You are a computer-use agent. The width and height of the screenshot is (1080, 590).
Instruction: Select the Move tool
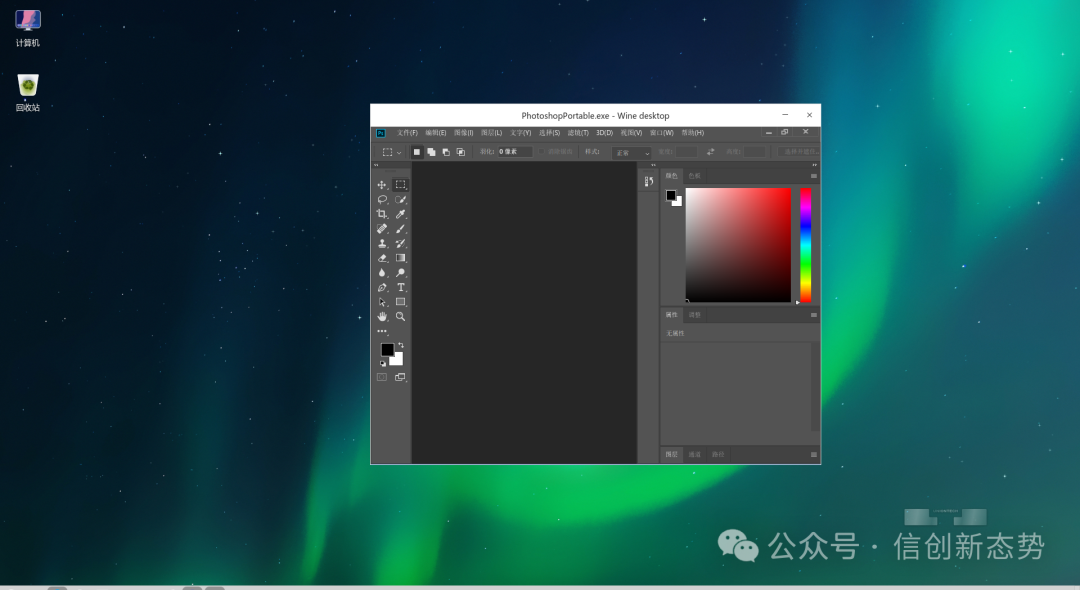point(381,185)
